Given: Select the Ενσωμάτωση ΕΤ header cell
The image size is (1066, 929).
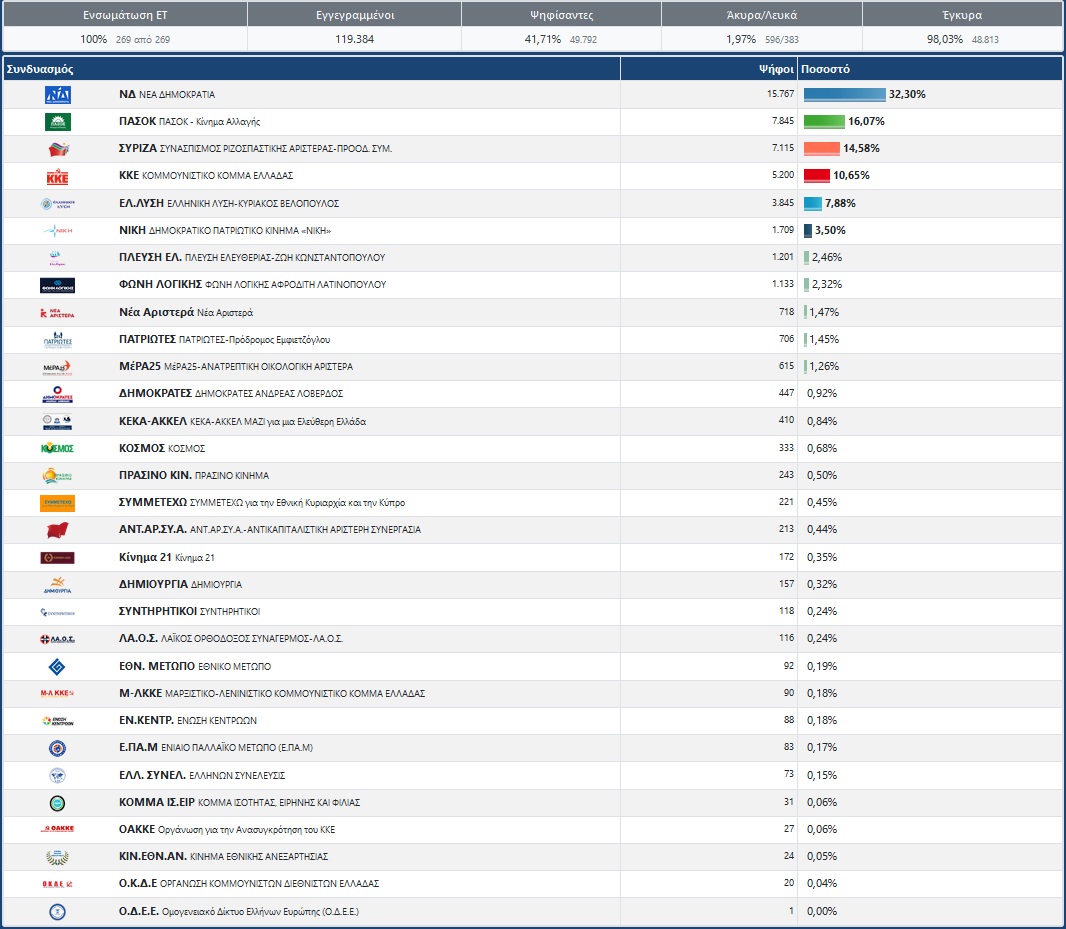Looking at the screenshot, I should tap(125, 15).
